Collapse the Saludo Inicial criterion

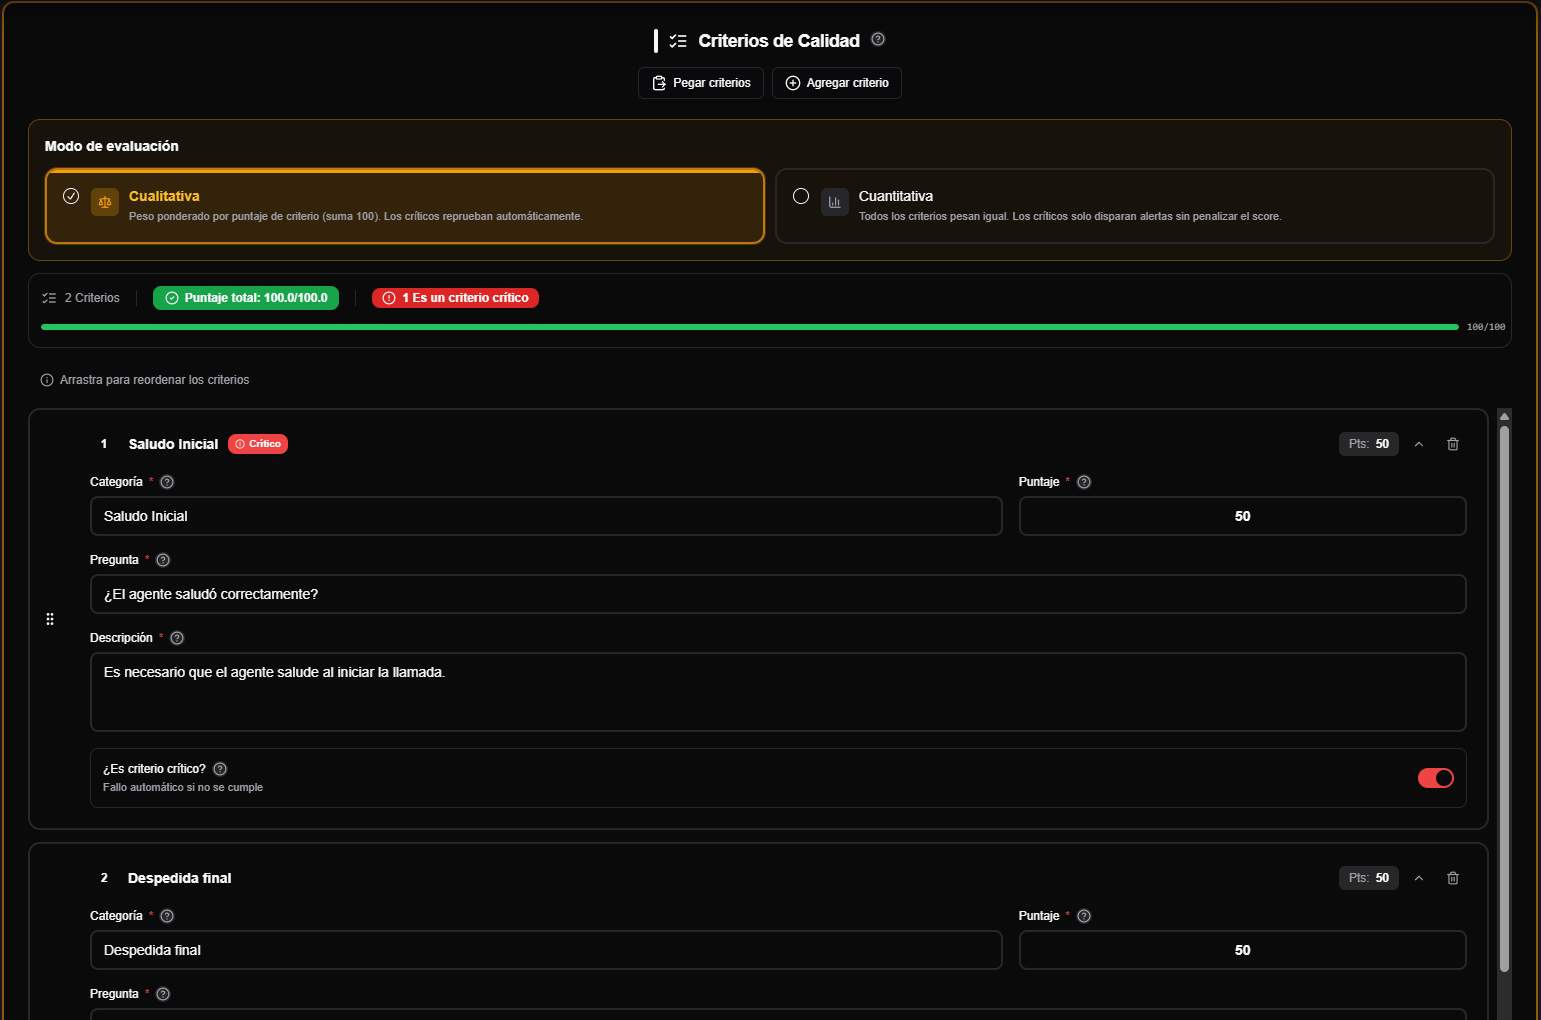[1419, 444]
